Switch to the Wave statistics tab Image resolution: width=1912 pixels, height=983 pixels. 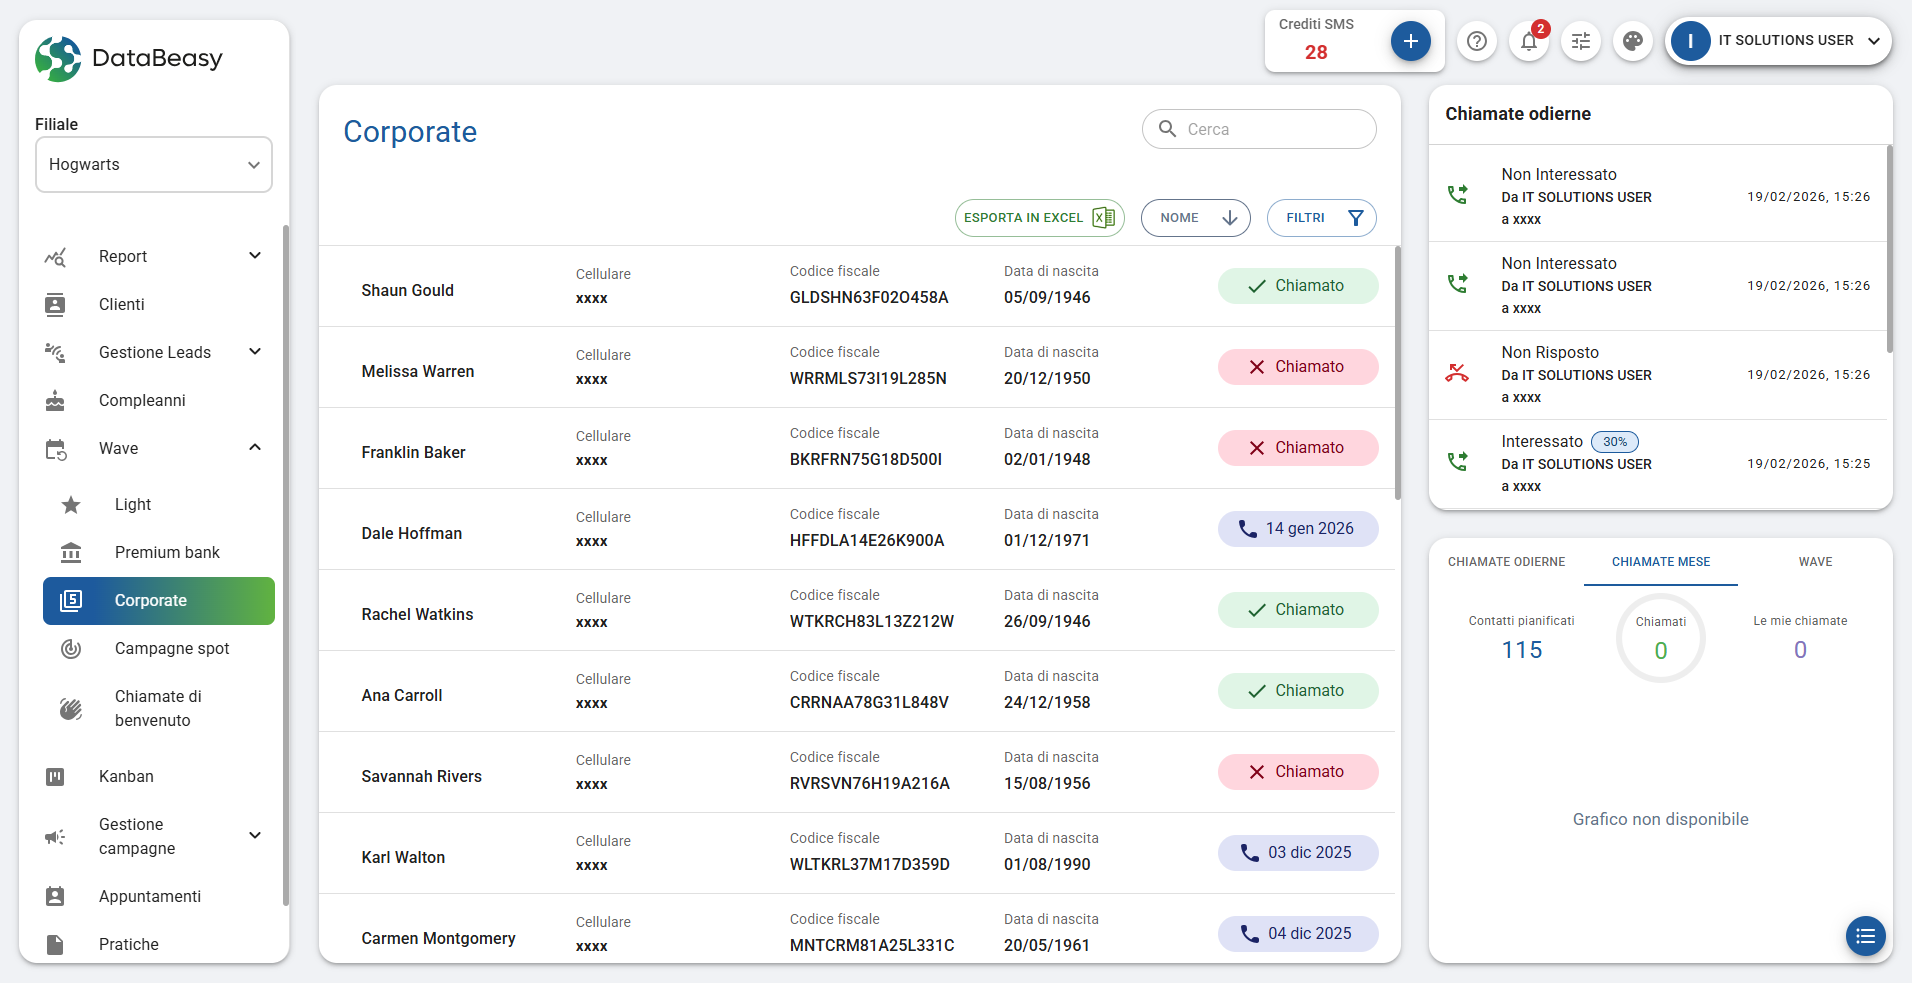click(x=1815, y=562)
